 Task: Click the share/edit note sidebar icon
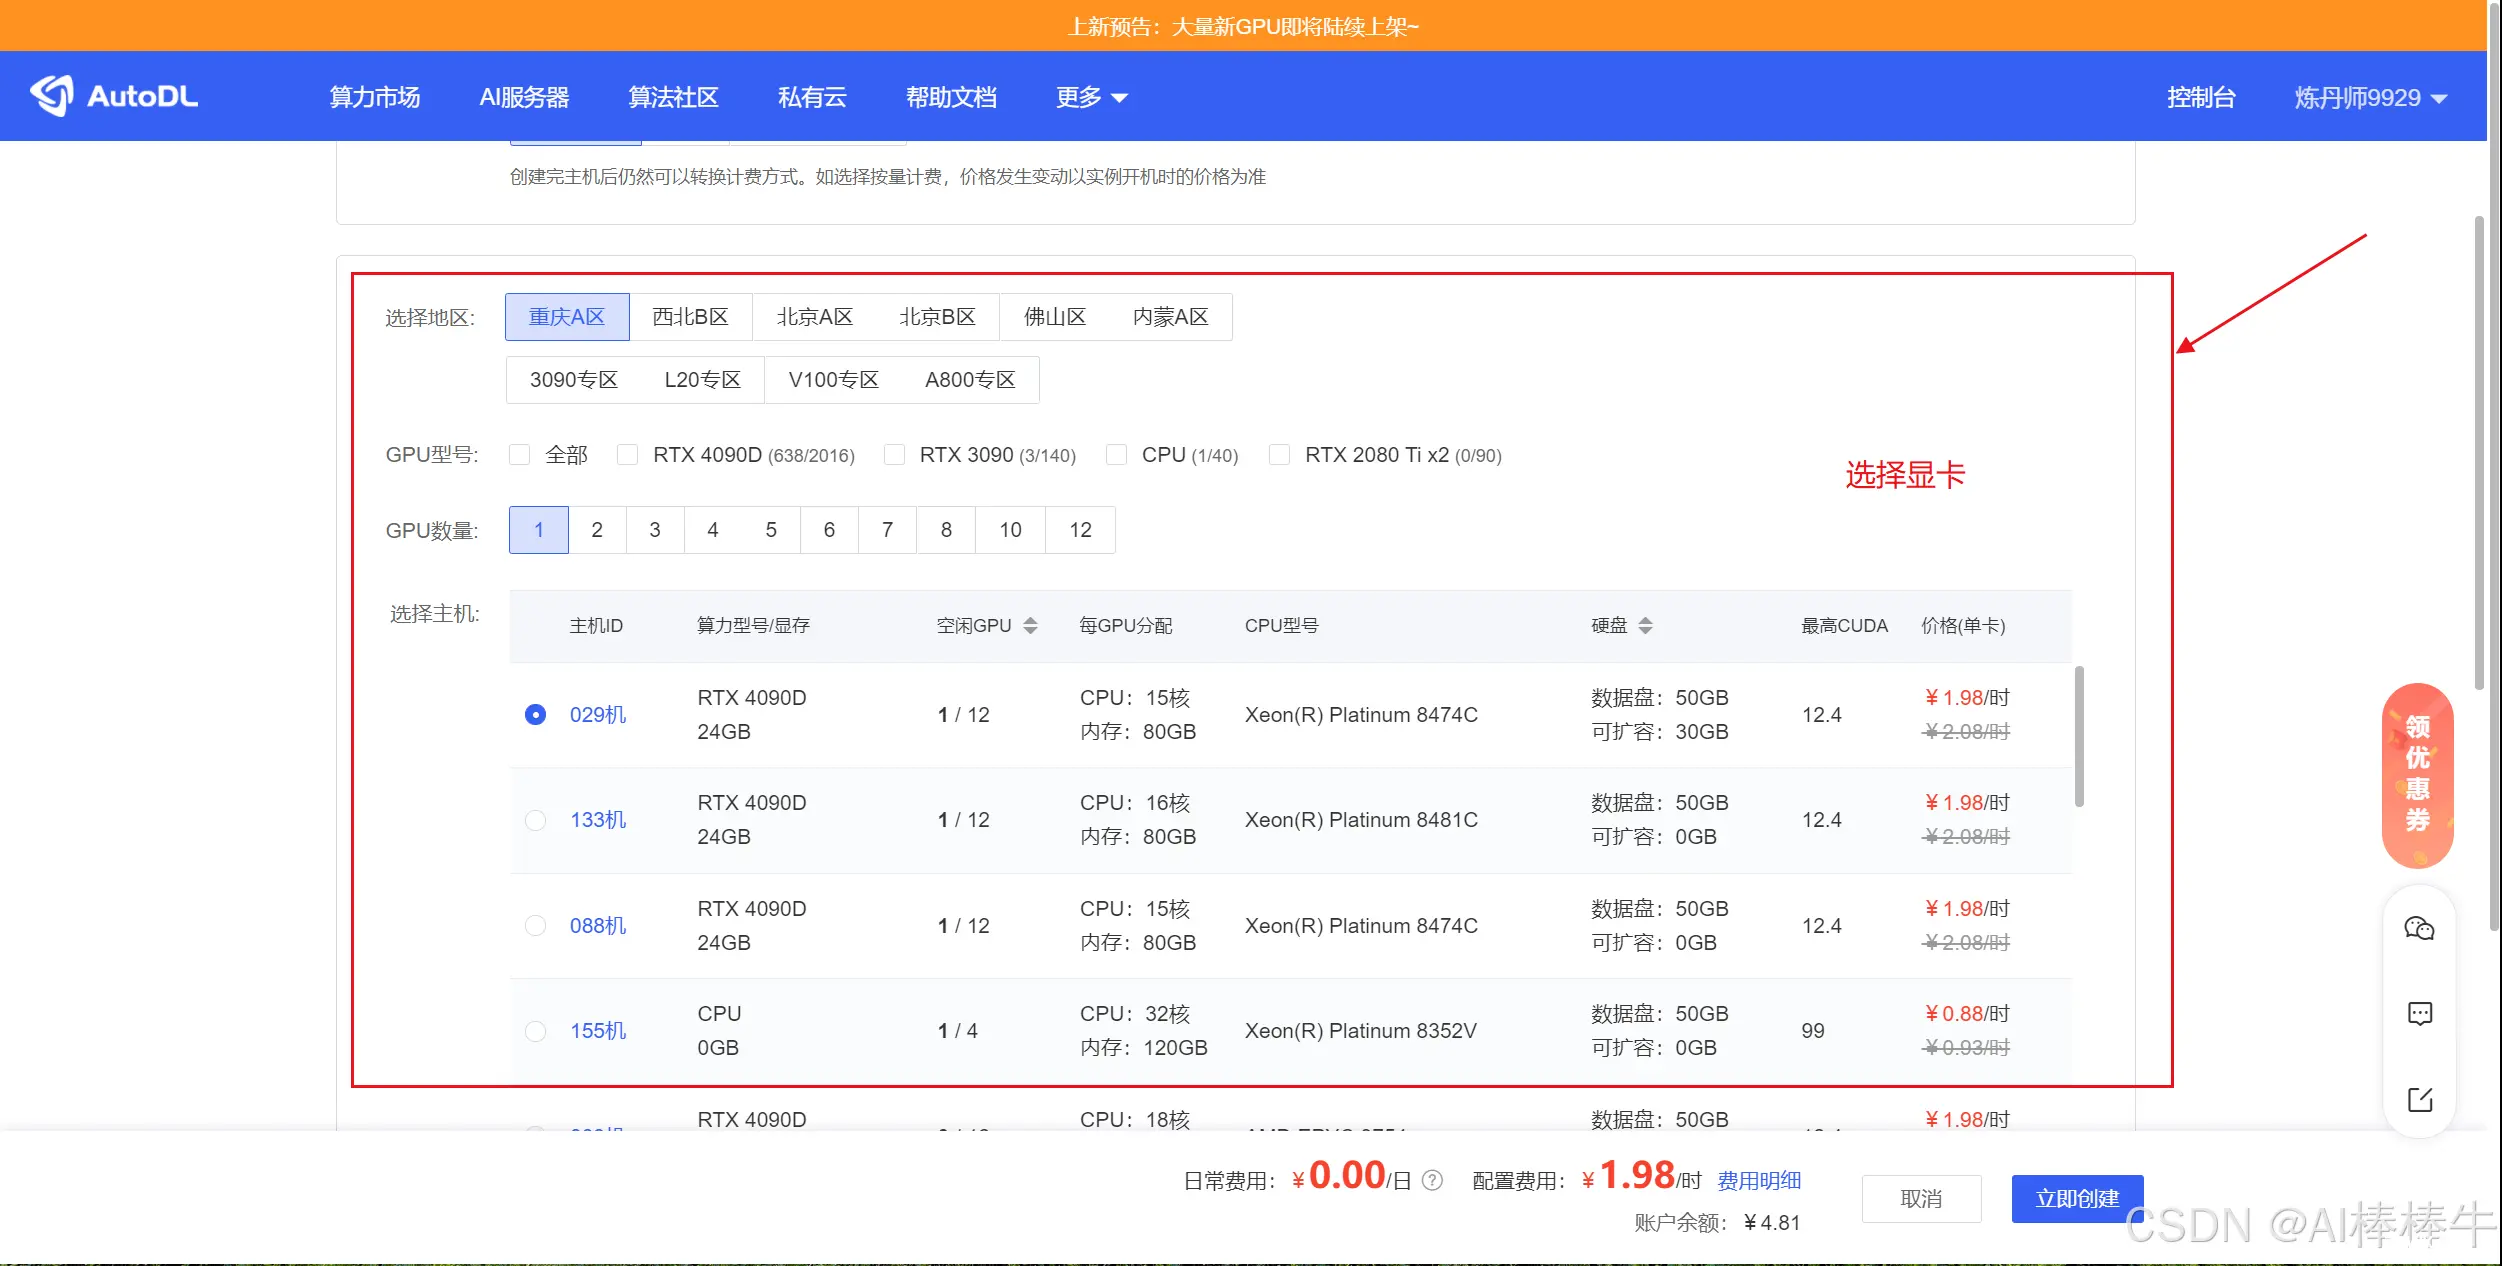tap(2419, 1100)
